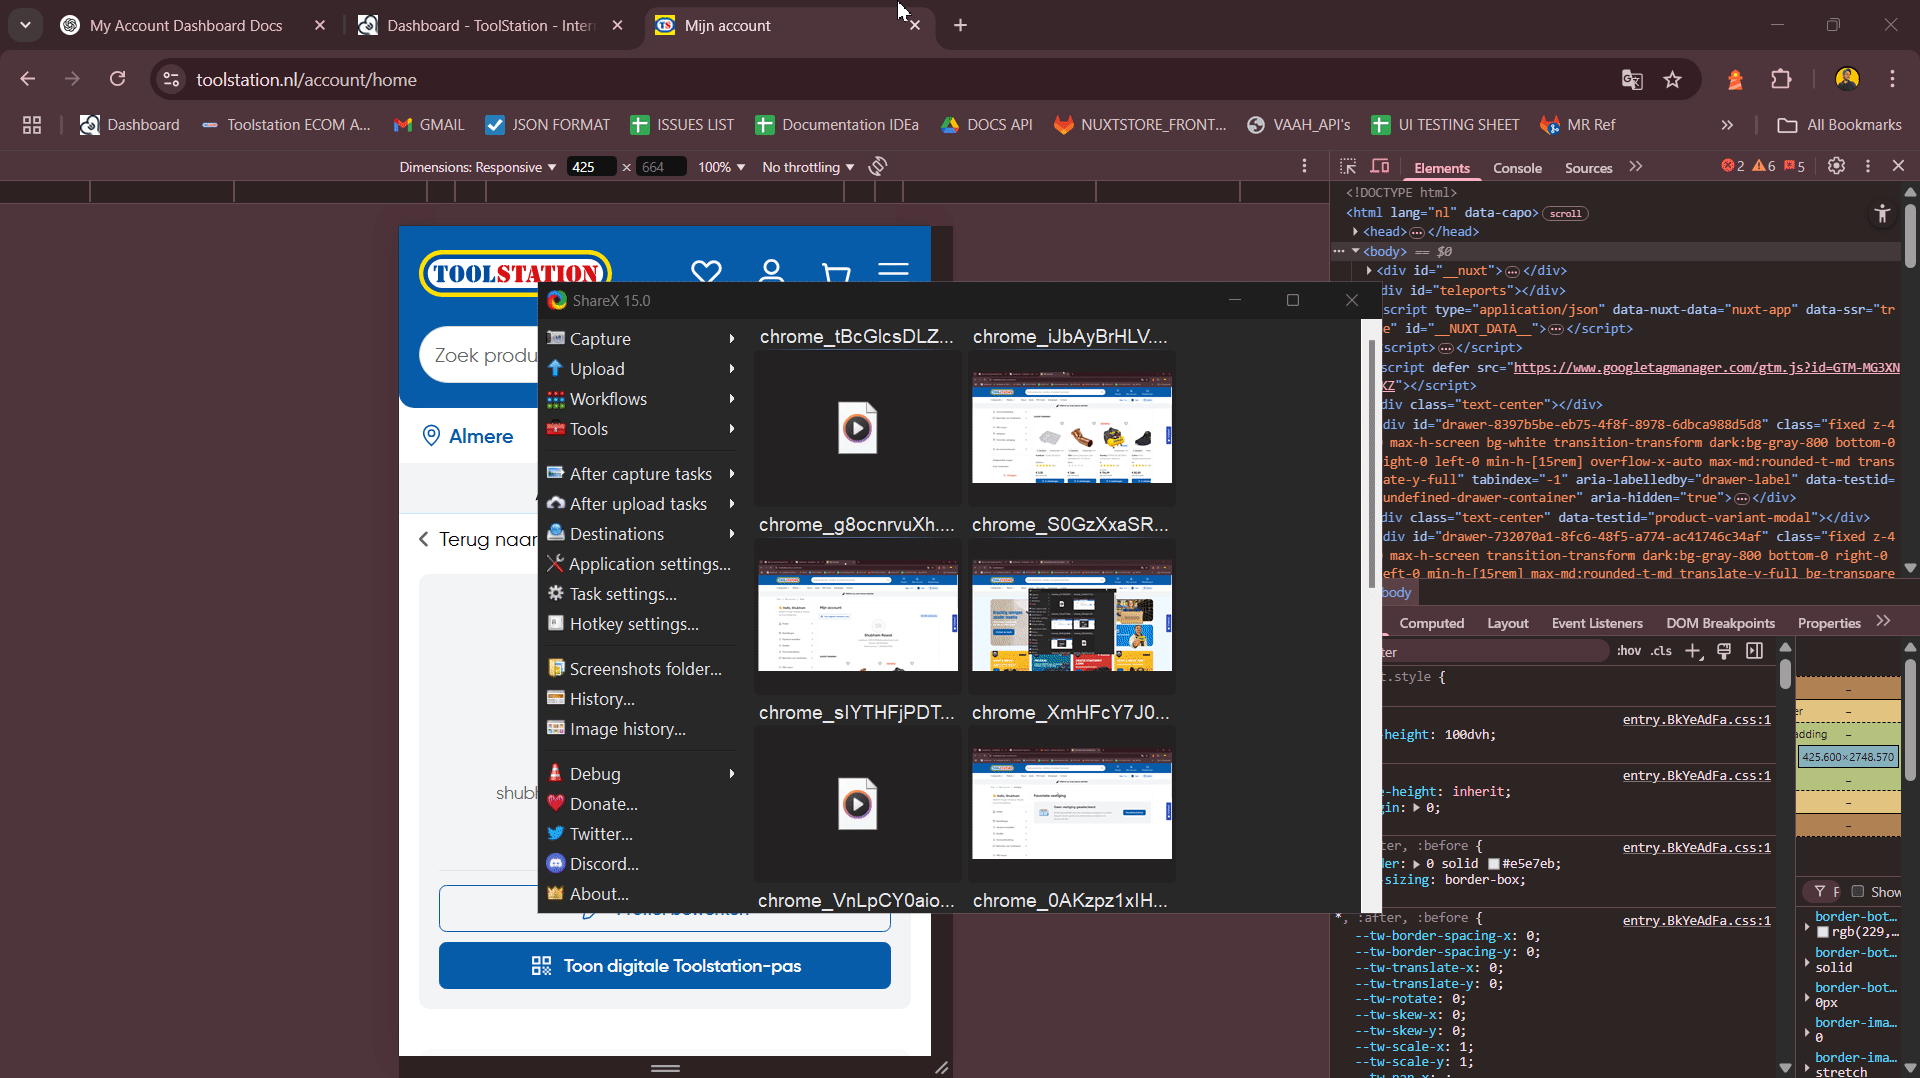
Task: Toggle the .cls element classes button
Action: [x=1661, y=651]
